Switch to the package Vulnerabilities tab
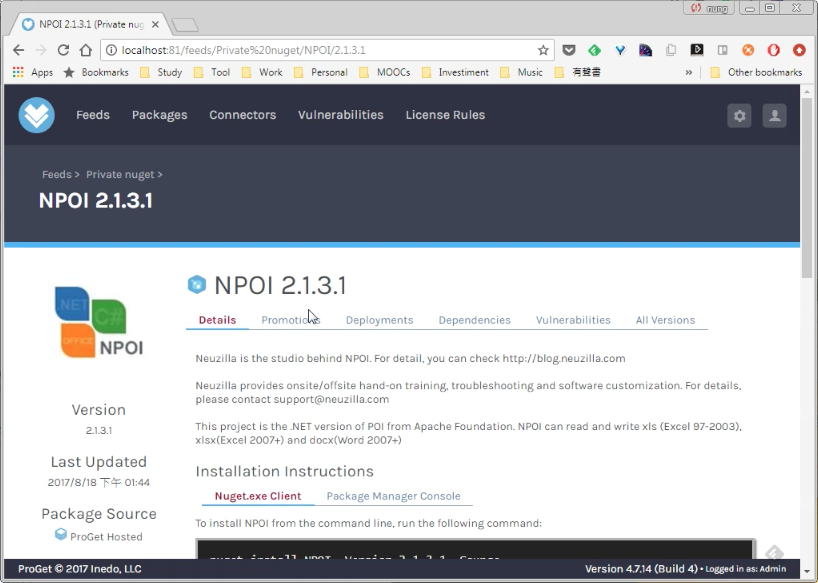 coord(573,320)
